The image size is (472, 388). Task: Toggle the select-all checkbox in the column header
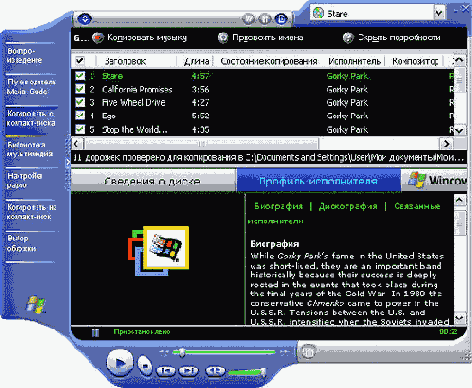pos(80,61)
